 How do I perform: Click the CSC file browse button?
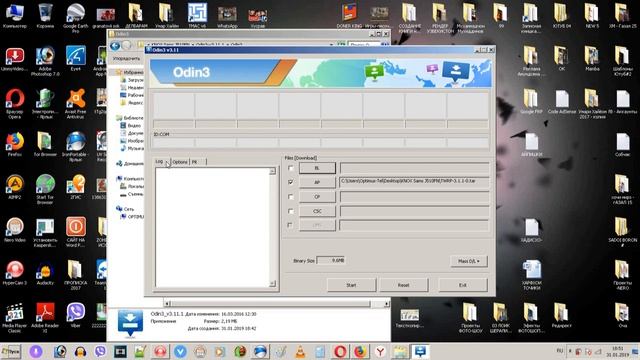[x=317, y=211]
